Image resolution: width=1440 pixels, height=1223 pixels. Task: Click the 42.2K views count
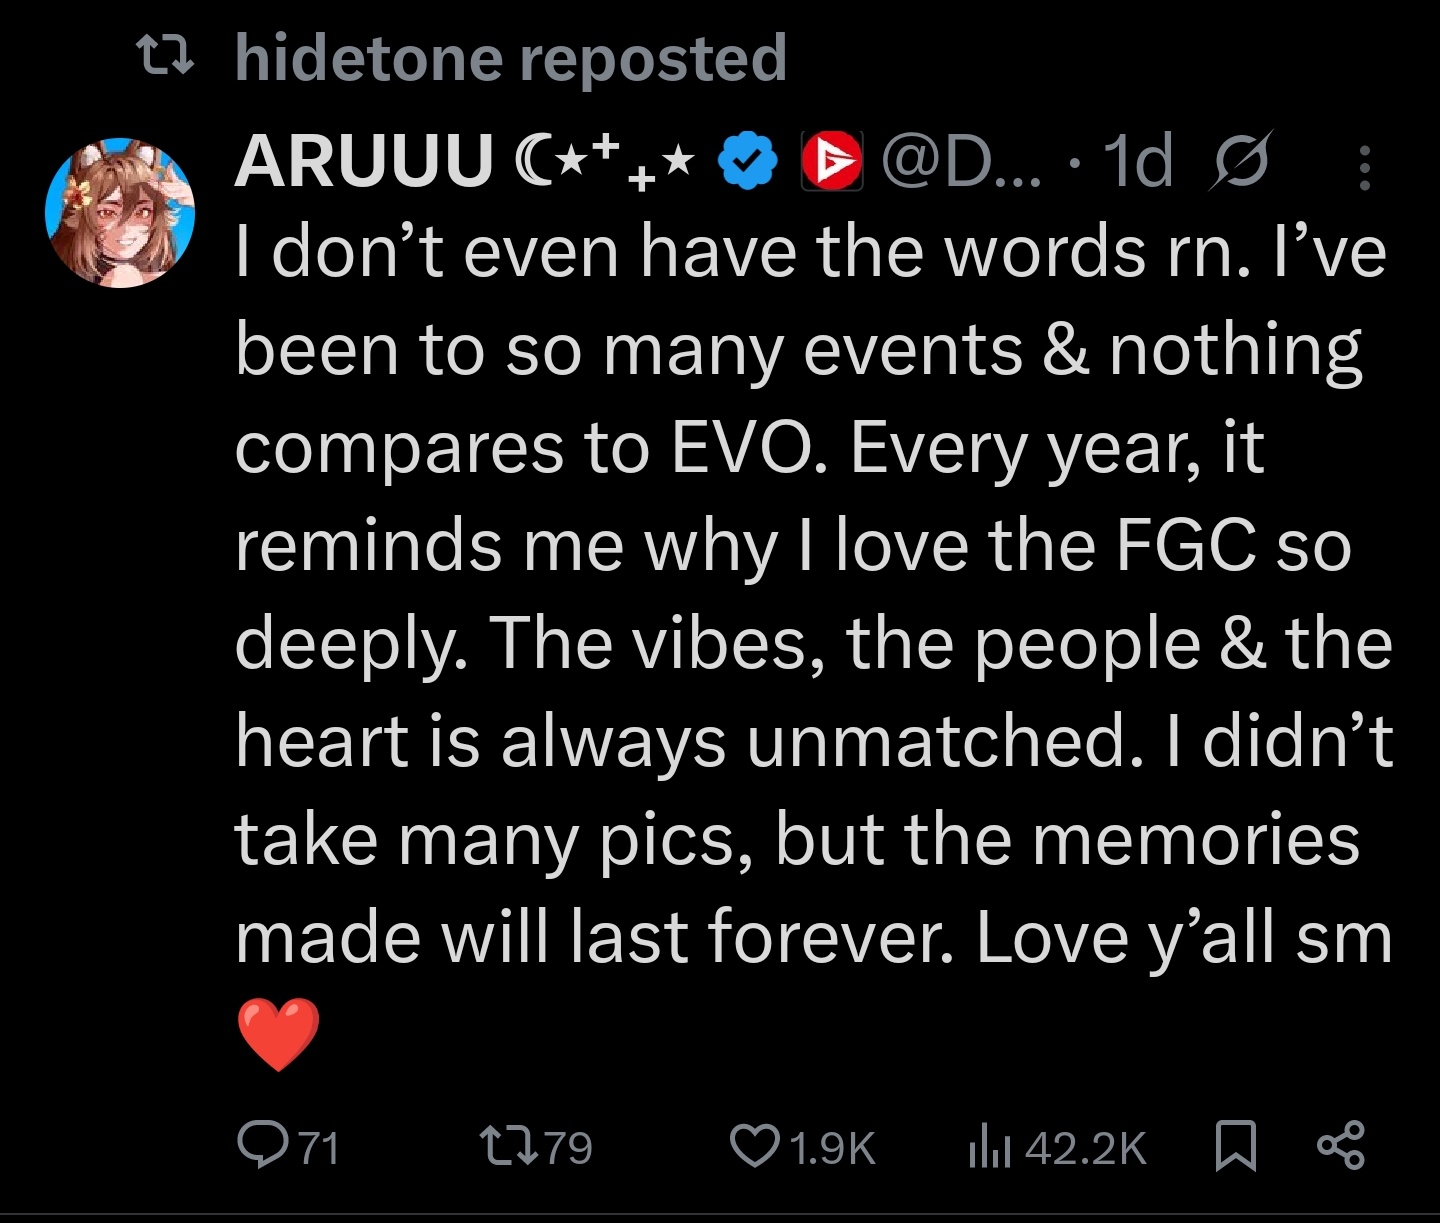tap(1086, 1148)
